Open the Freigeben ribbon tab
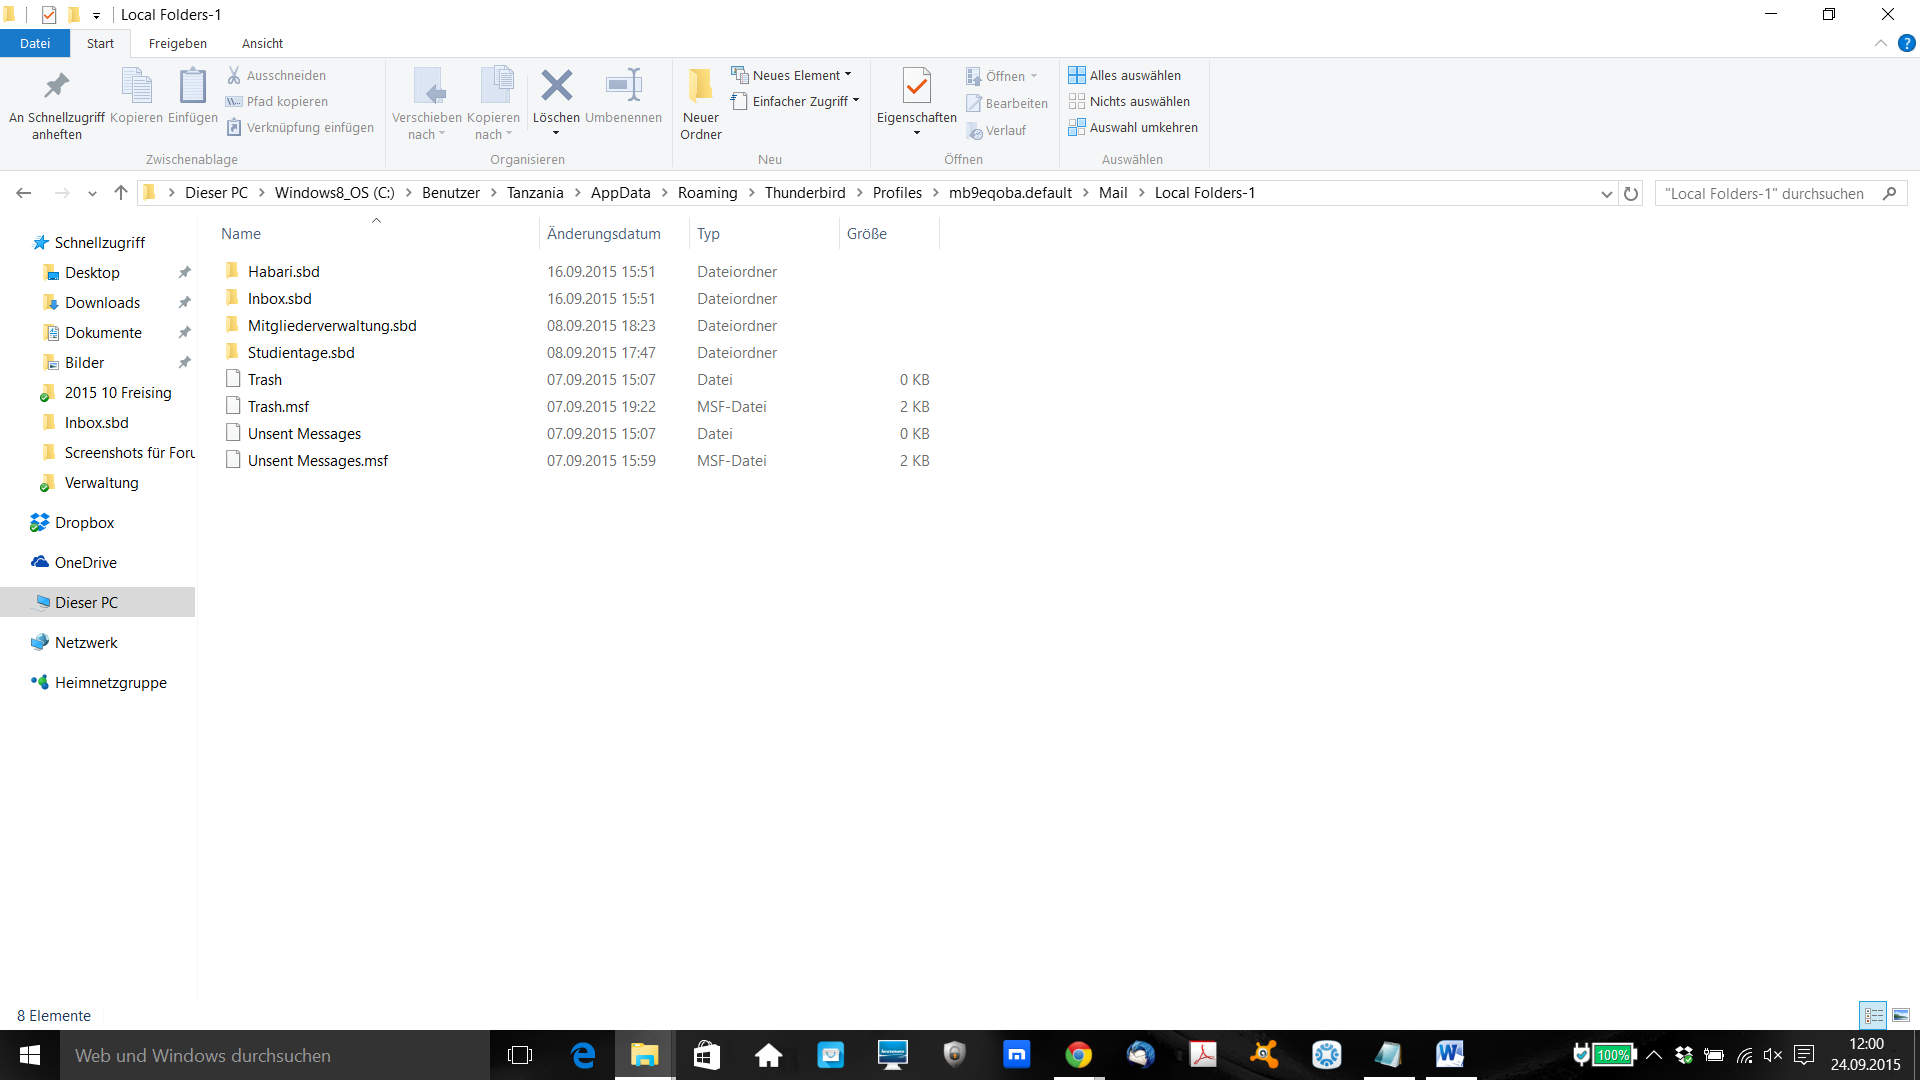The height and width of the screenshot is (1080, 1920). [x=178, y=43]
